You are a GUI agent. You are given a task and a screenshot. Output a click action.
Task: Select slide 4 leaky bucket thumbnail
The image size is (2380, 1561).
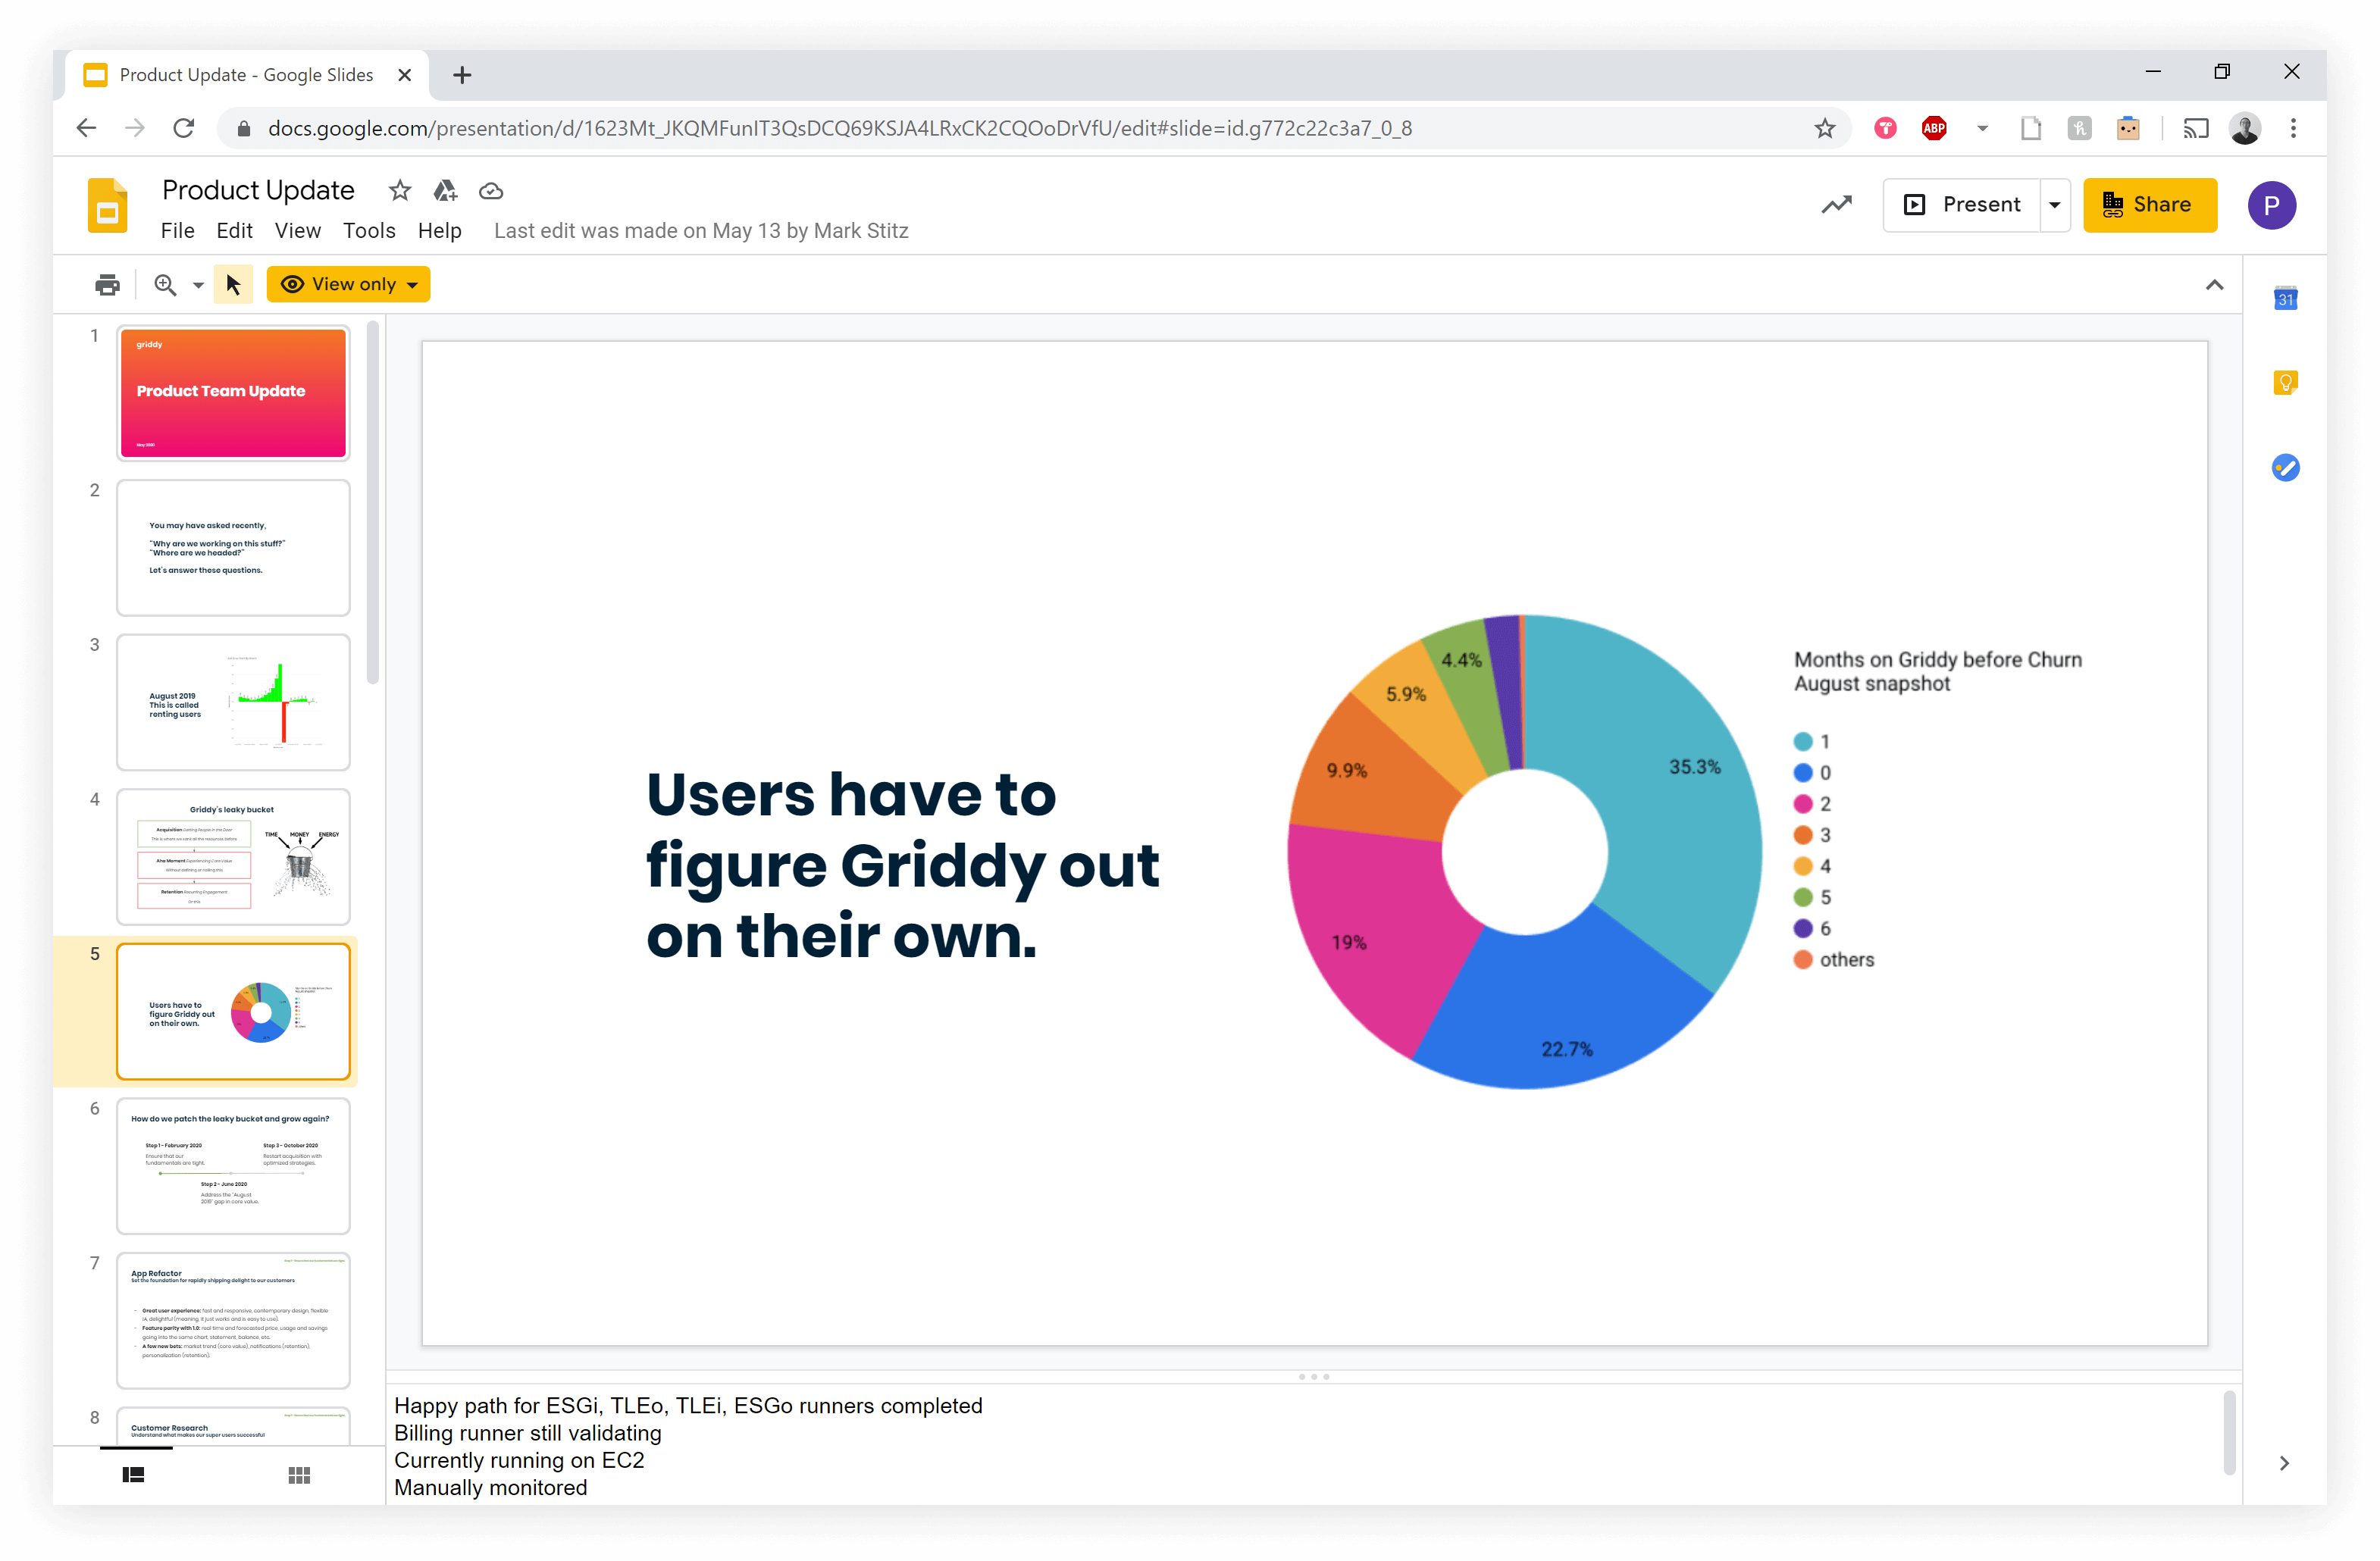point(233,857)
